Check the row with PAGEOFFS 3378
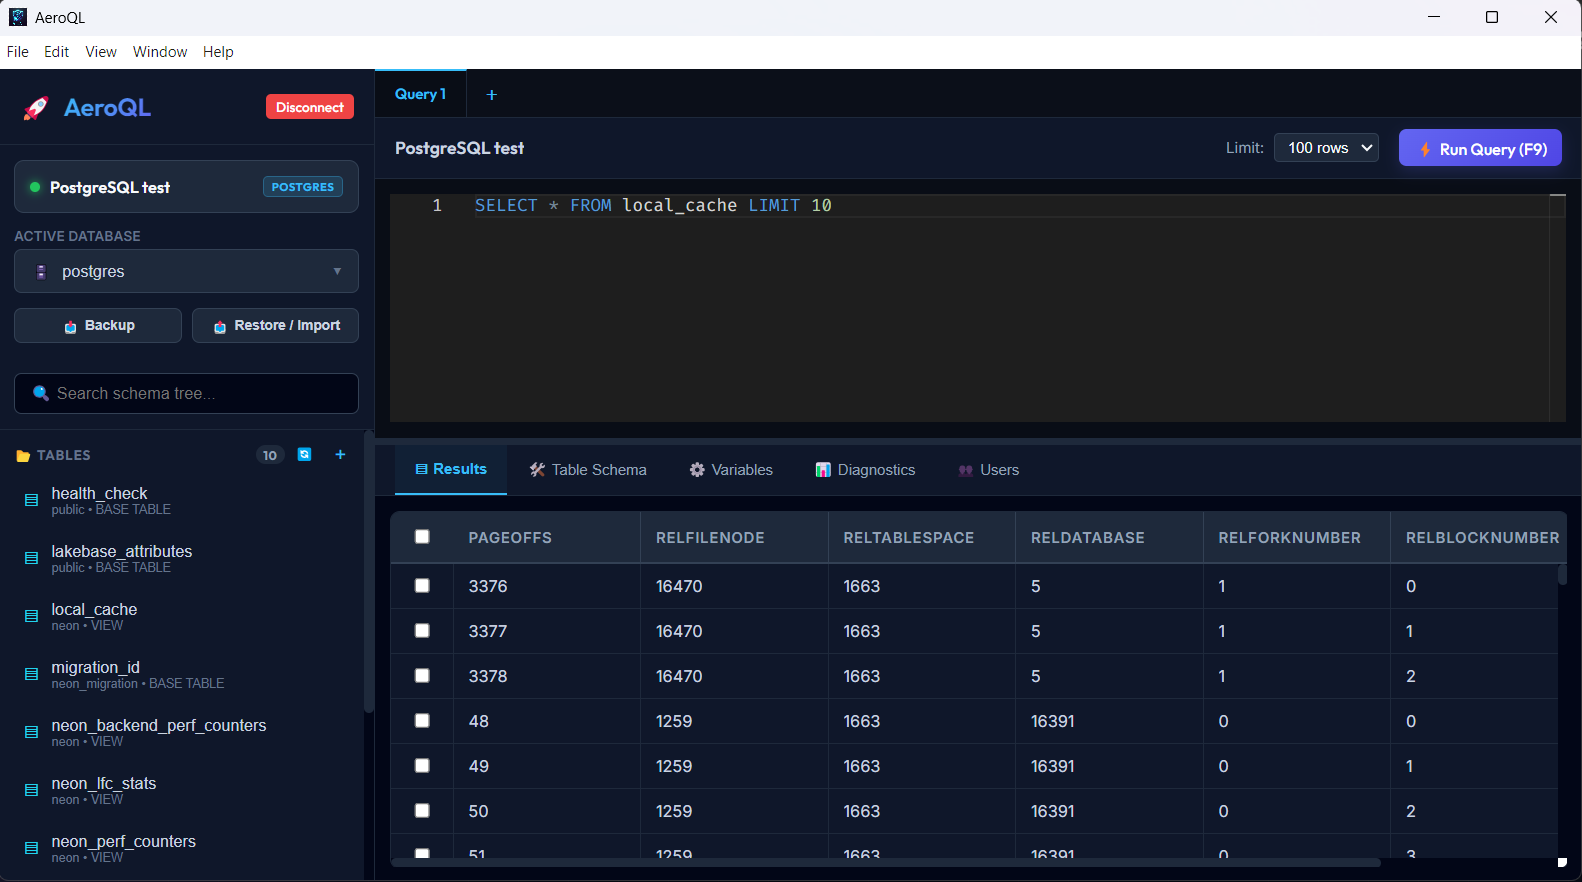The width and height of the screenshot is (1582, 882). [x=422, y=676]
